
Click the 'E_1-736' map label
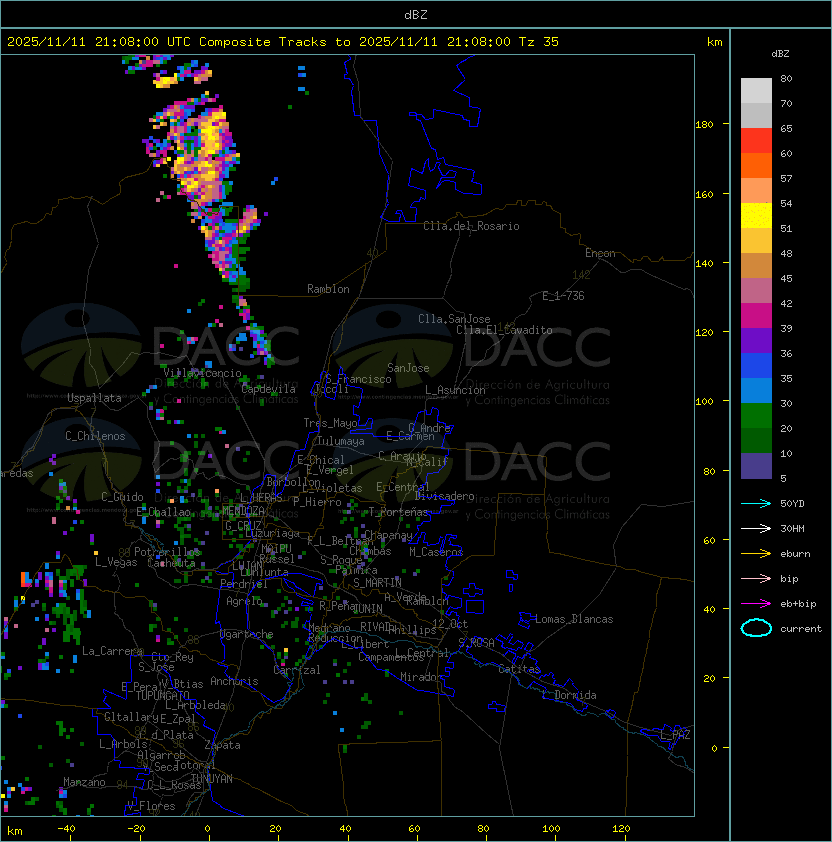[563, 296]
